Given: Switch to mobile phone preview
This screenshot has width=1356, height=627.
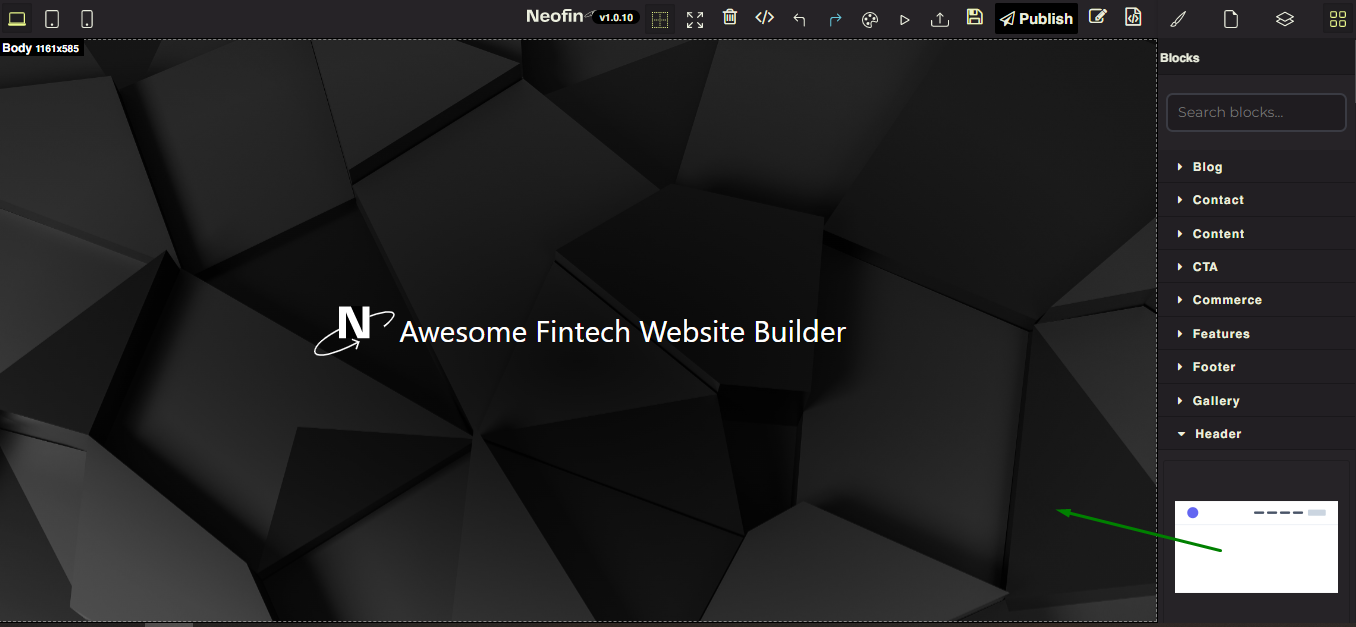Looking at the screenshot, I should click(x=87, y=19).
